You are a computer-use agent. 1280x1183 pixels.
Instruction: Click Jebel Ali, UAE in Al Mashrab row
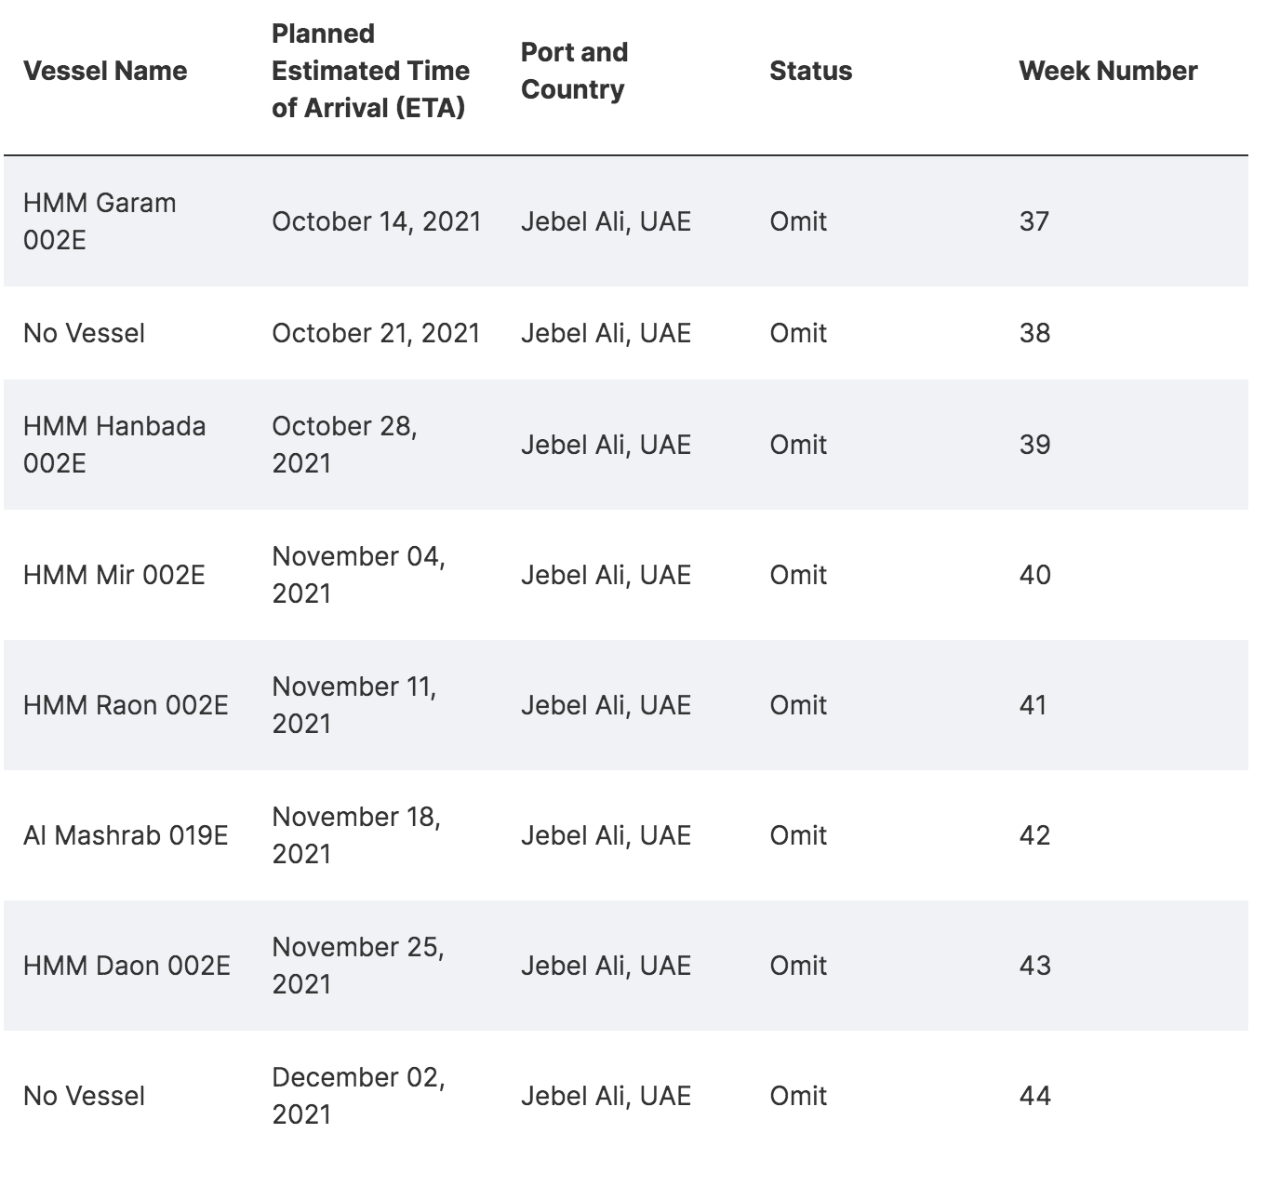pos(605,835)
